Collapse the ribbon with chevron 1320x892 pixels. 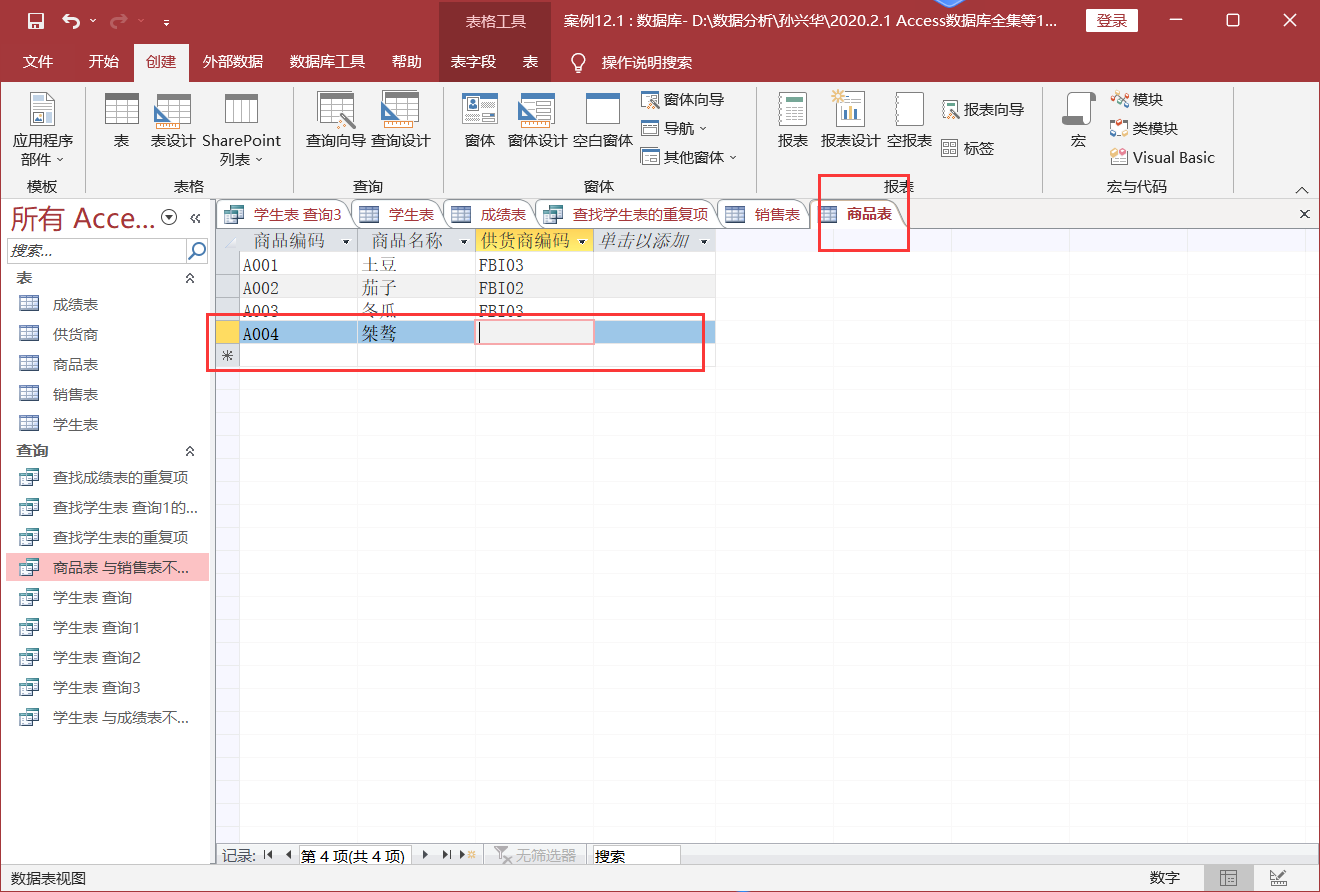point(1301,189)
